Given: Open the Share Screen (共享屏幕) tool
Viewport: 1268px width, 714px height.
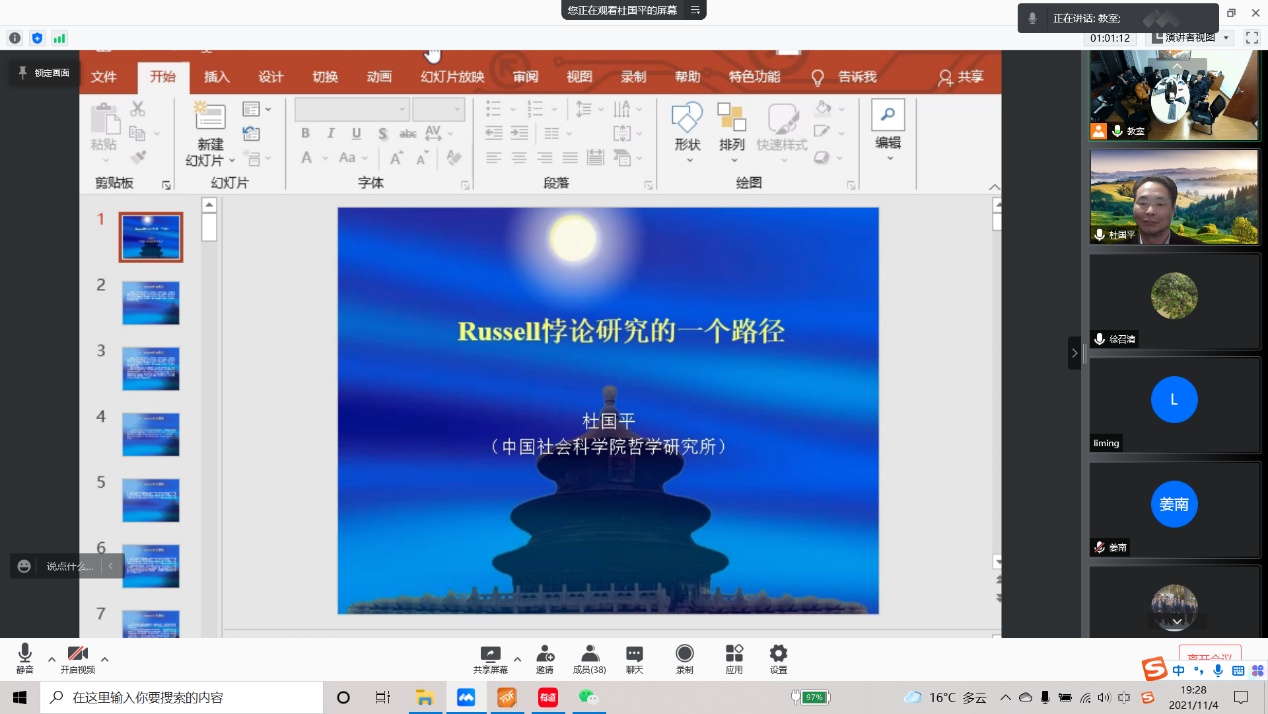Looking at the screenshot, I should 490,658.
